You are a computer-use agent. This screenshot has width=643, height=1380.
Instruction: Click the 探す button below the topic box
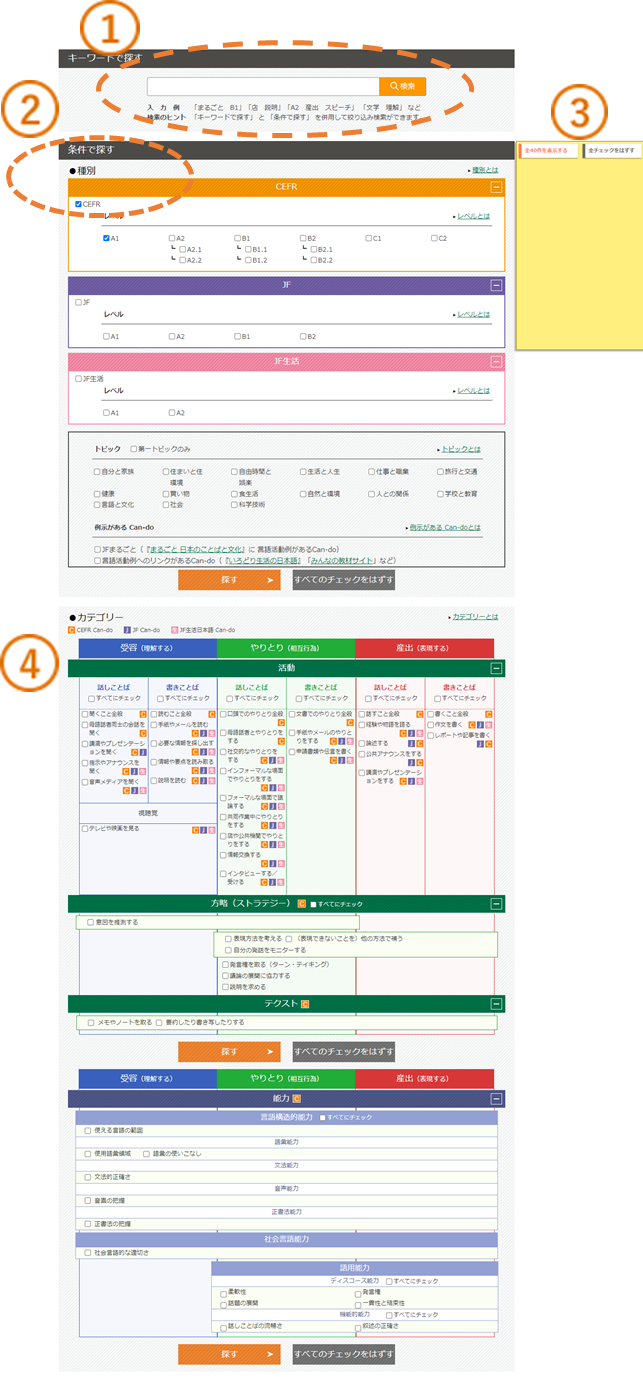click(x=229, y=580)
